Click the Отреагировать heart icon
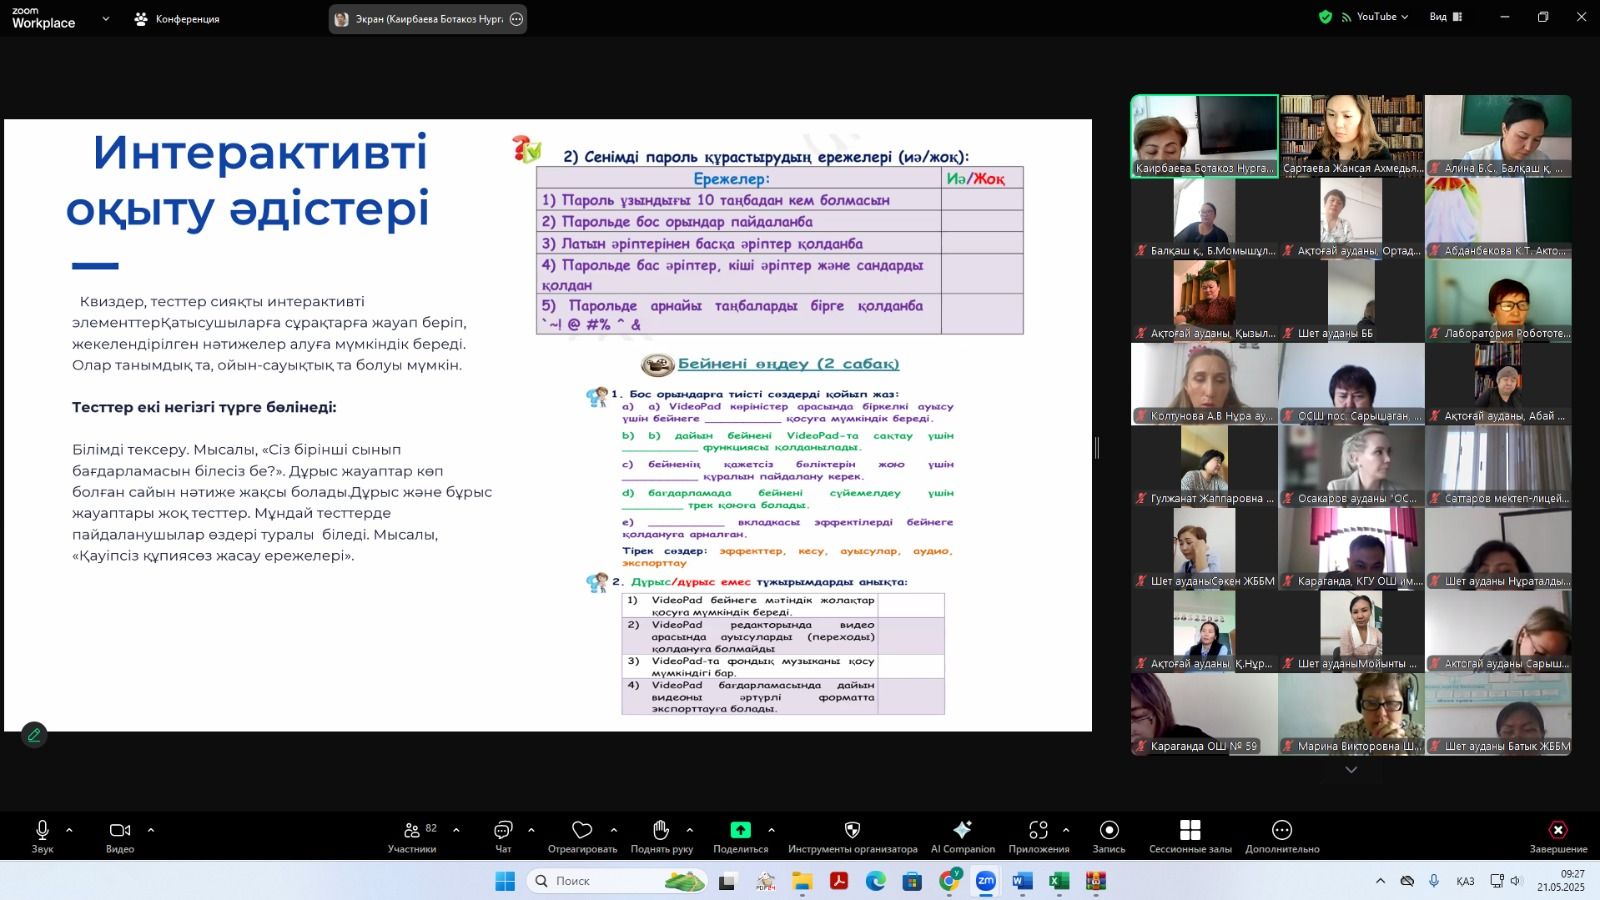Image resolution: width=1600 pixels, height=900 pixels. [582, 831]
